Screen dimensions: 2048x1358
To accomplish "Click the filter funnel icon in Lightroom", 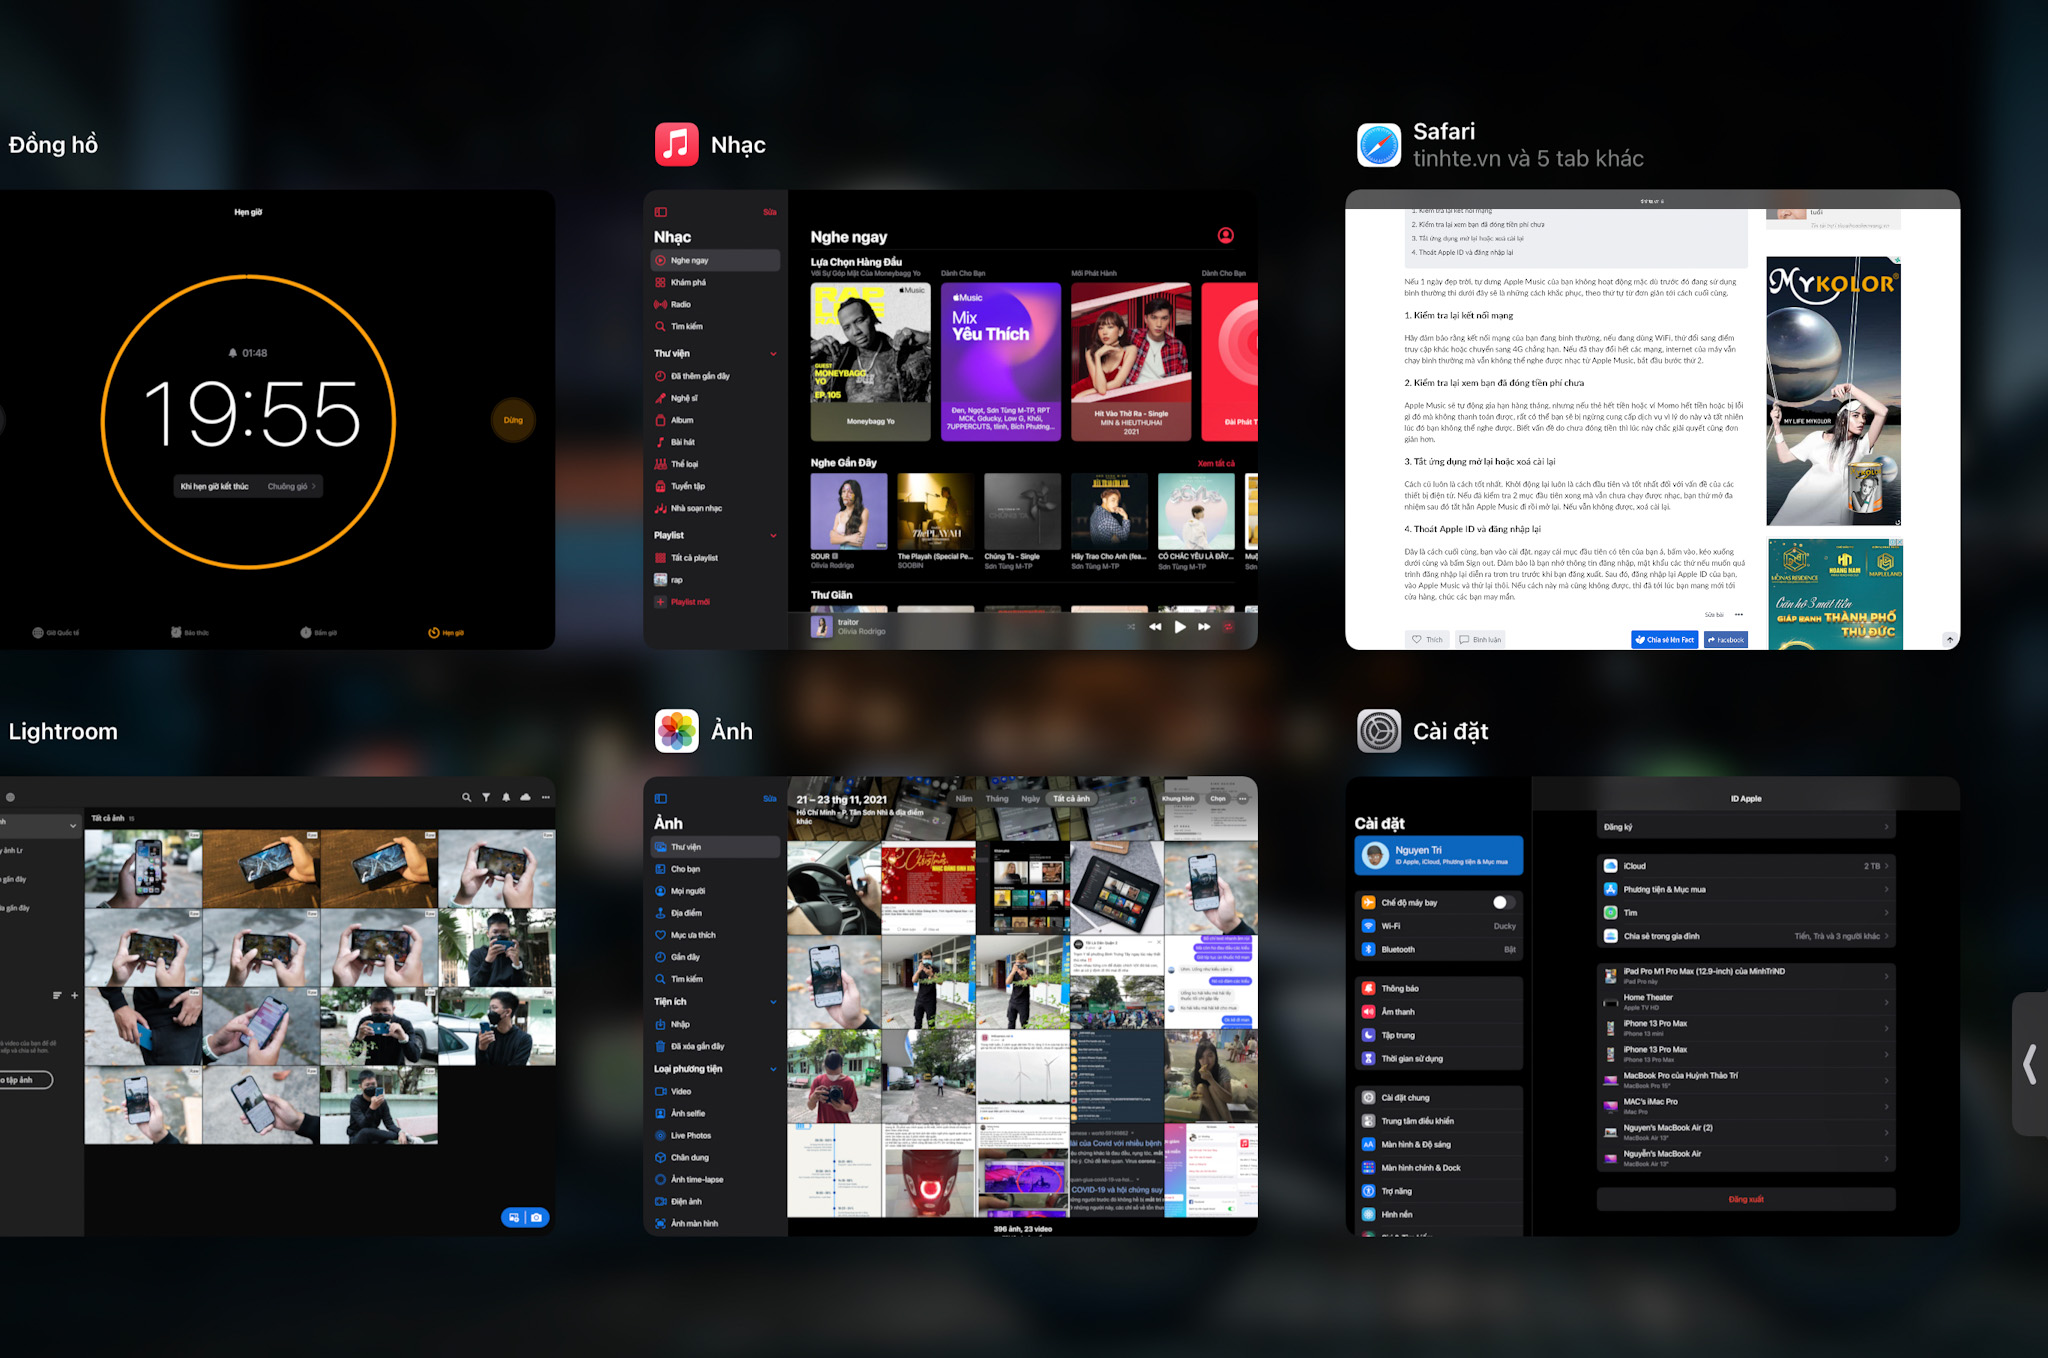I will [486, 797].
